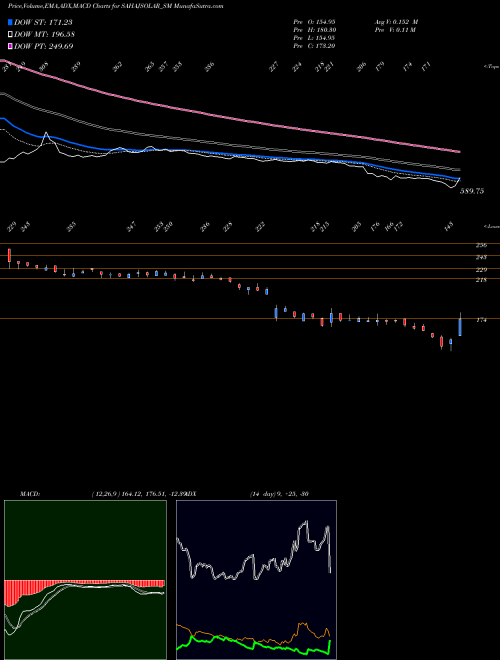The height and width of the screenshot is (660, 500).
Task: Click the white DOW MT legend swatch
Action: (x=10, y=35)
